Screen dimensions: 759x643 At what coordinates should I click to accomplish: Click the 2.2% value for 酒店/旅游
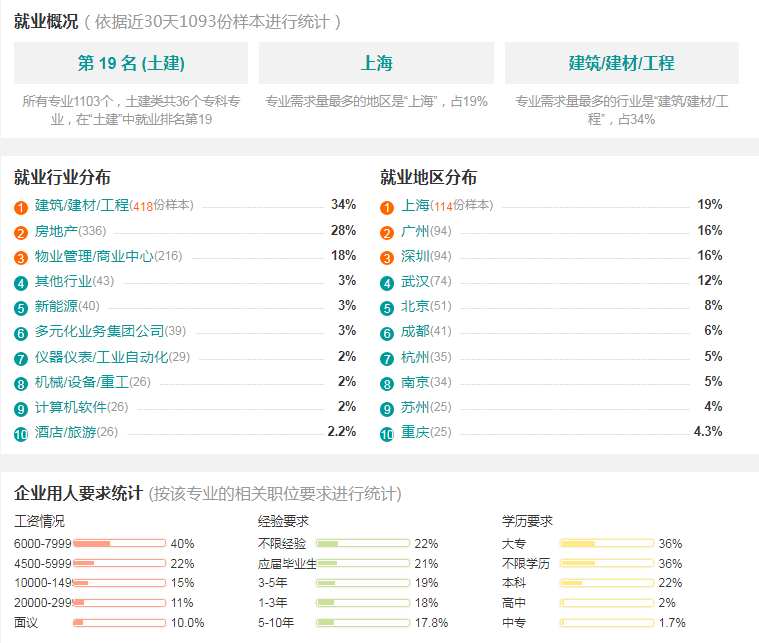click(342, 431)
